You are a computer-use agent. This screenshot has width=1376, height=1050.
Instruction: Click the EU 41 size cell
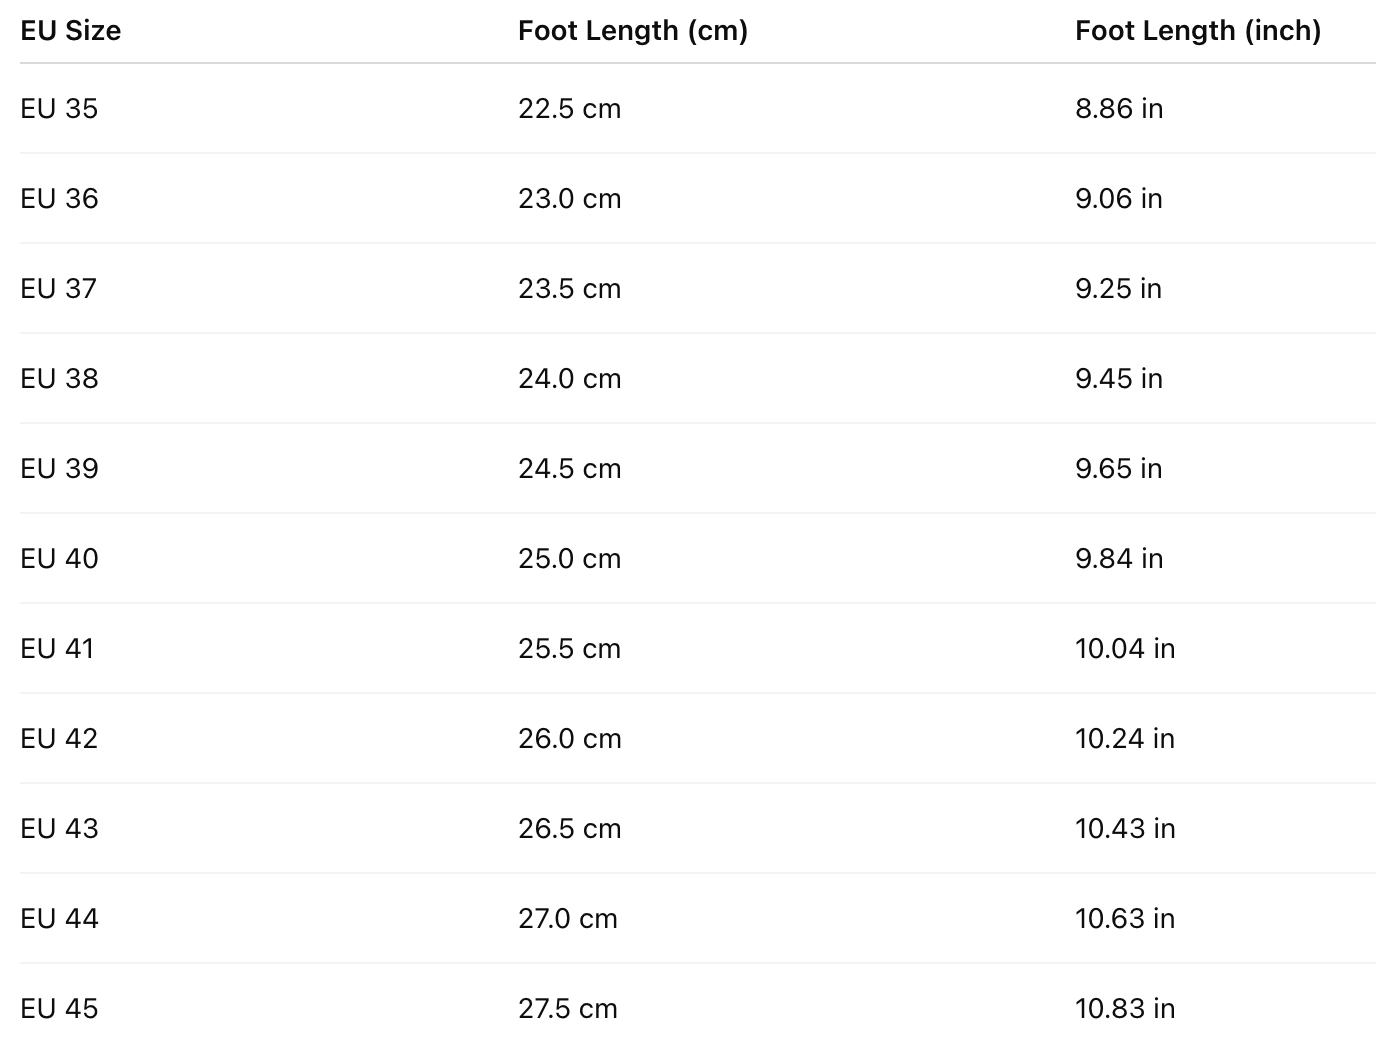57,649
